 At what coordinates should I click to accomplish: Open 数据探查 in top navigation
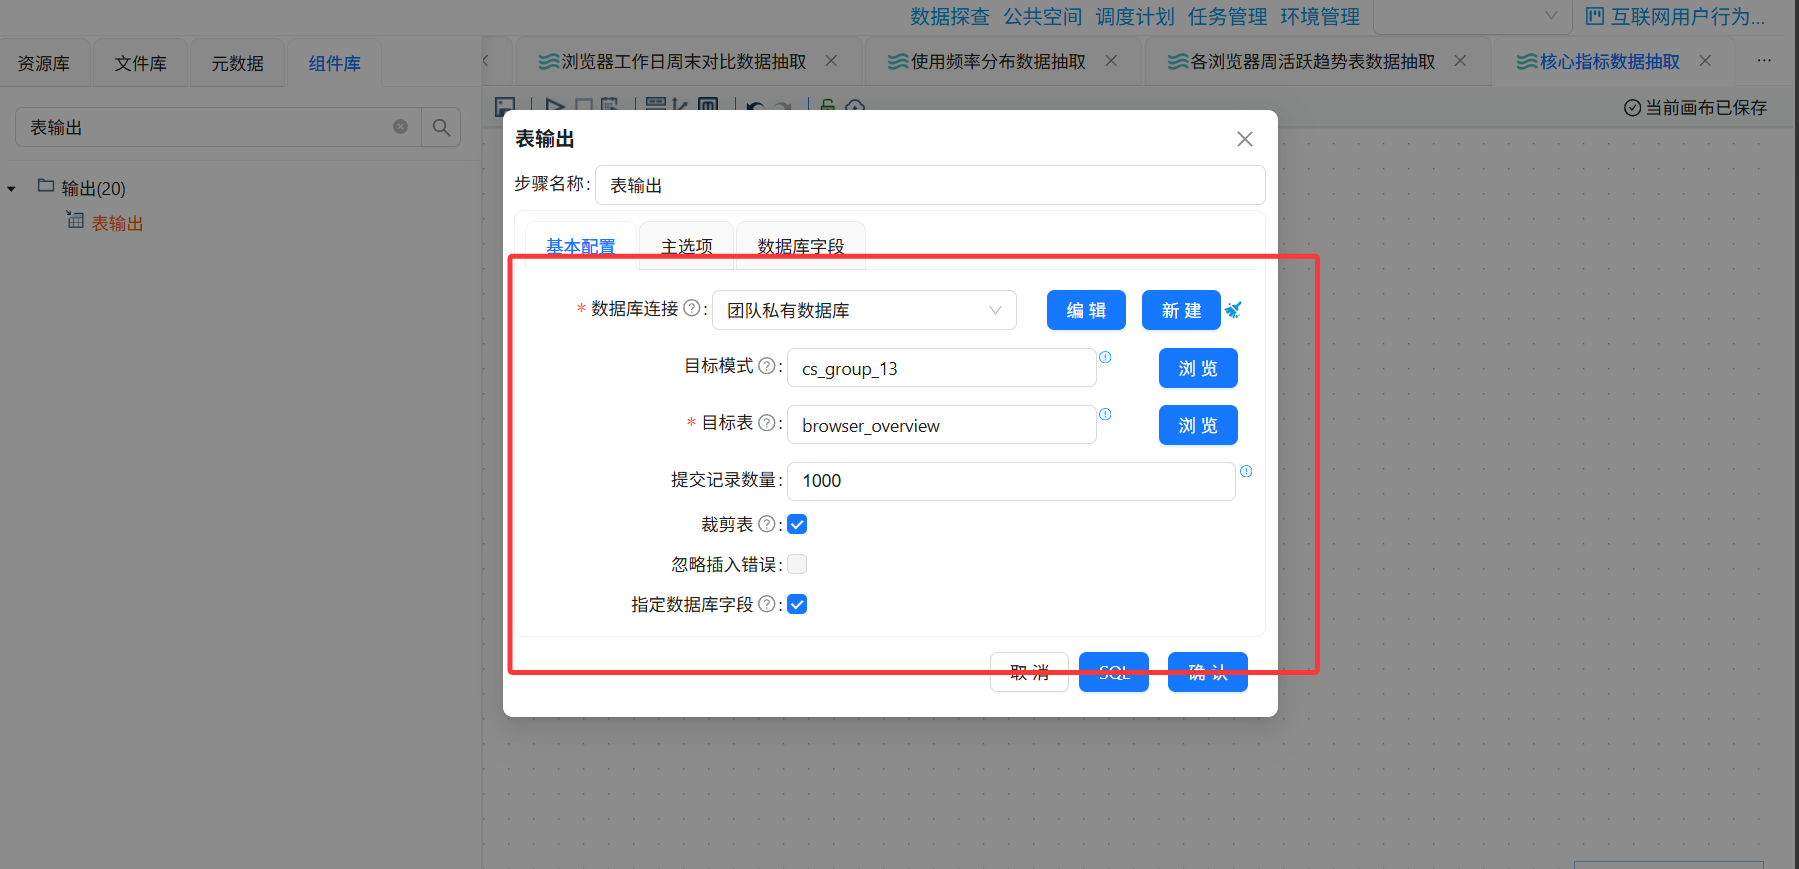pos(950,16)
